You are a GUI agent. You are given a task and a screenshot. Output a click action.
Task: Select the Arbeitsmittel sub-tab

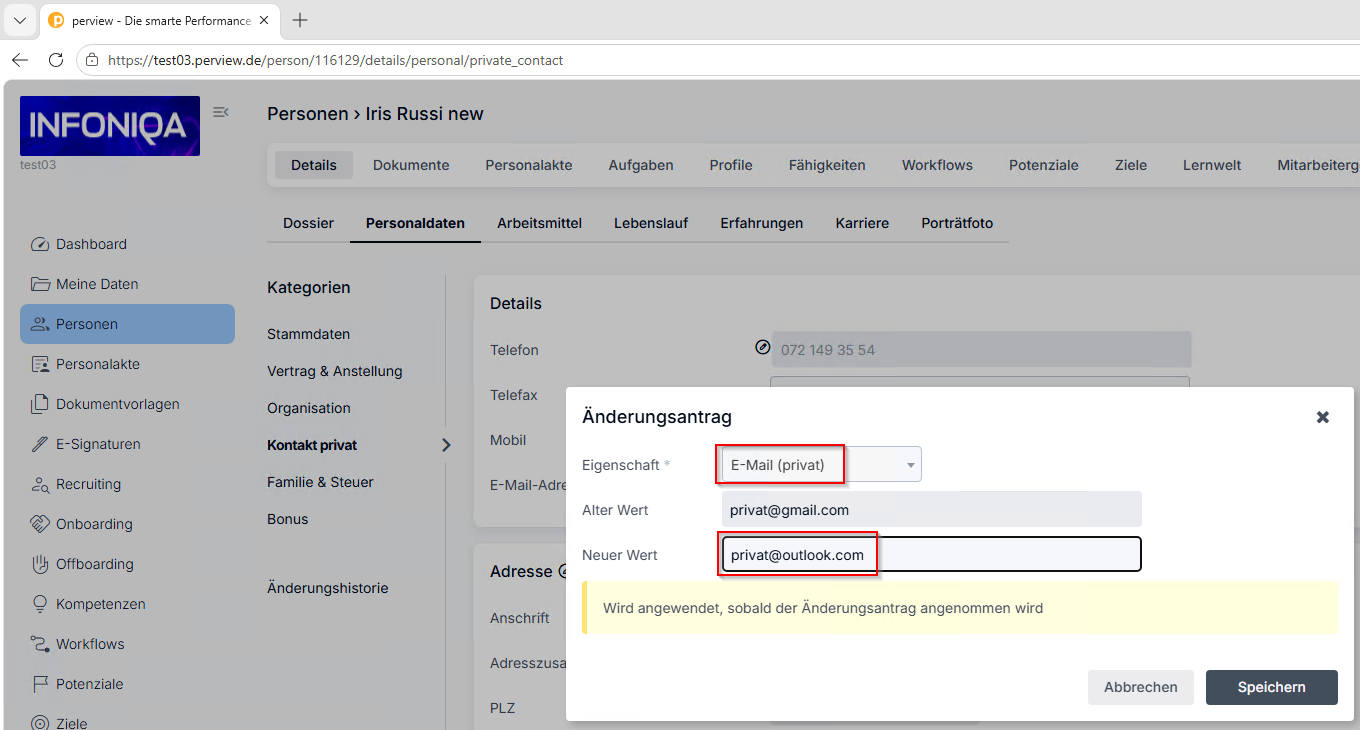pyautogui.click(x=539, y=223)
